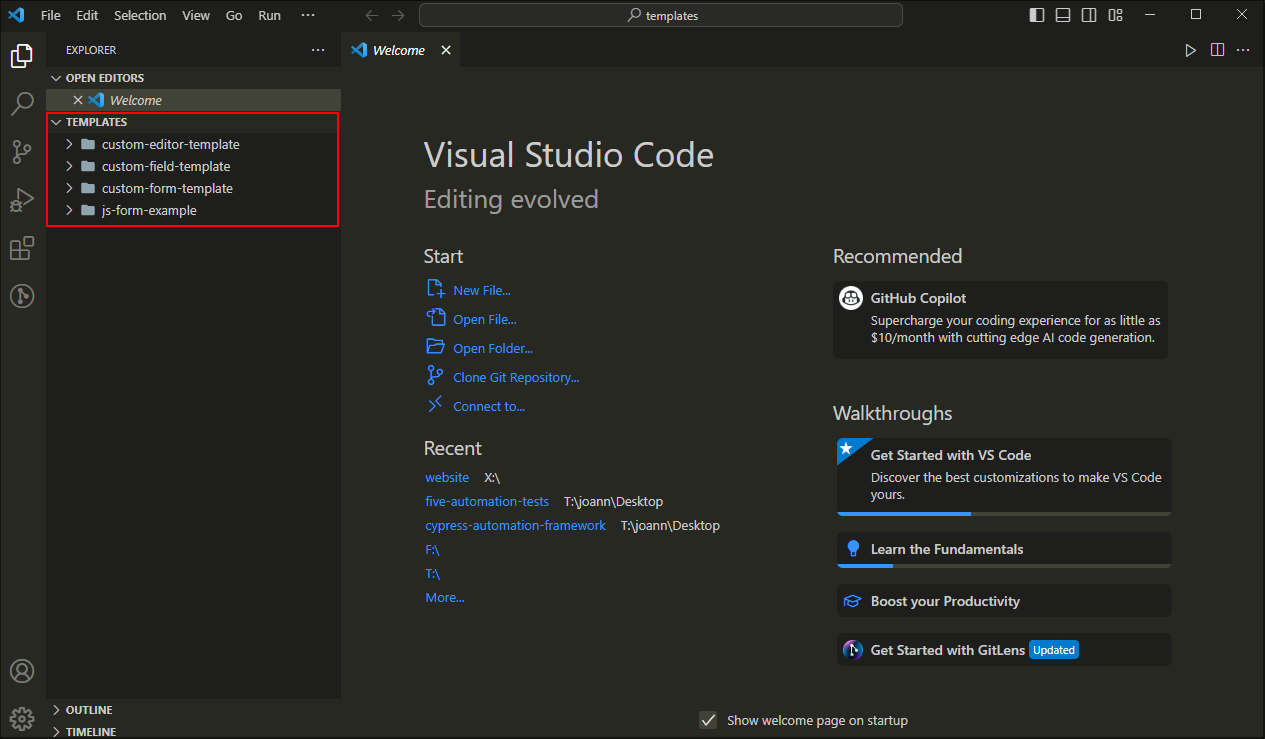Click the New File icon under Start
1265x739 pixels.
[x=435, y=289]
